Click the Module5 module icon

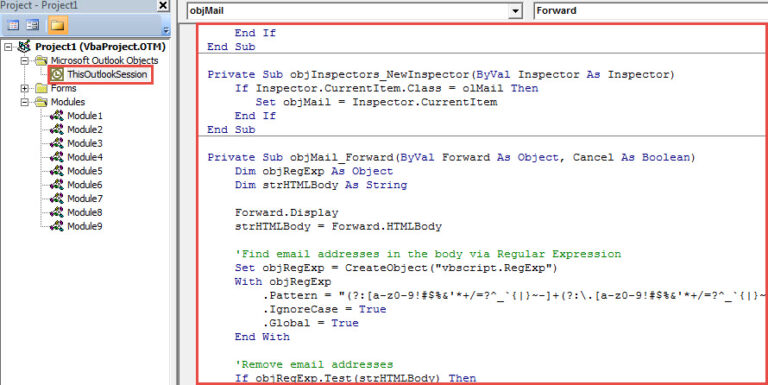click(57, 170)
